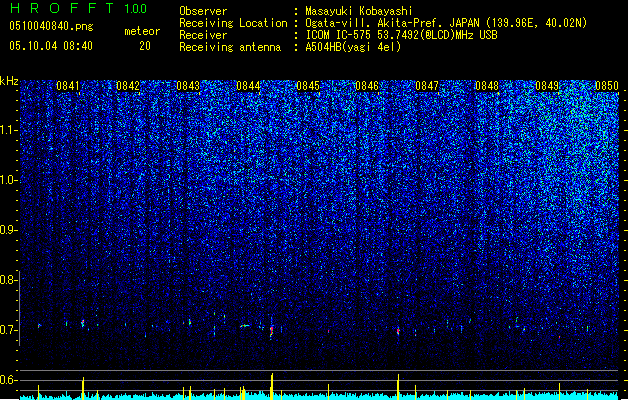Select the Ogata-vill. Akita-Pref. JAPAN location text

coord(446,23)
